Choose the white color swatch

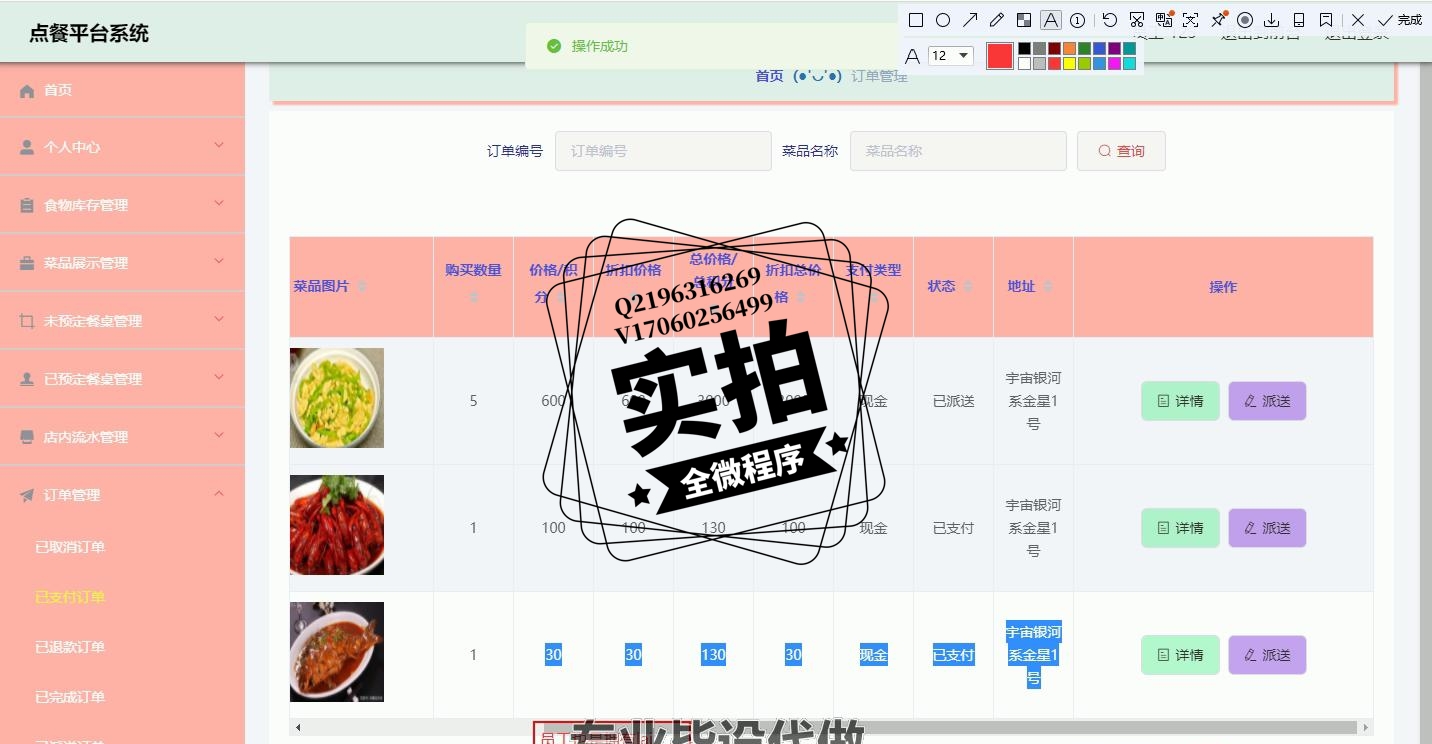pyautogui.click(x=1024, y=63)
